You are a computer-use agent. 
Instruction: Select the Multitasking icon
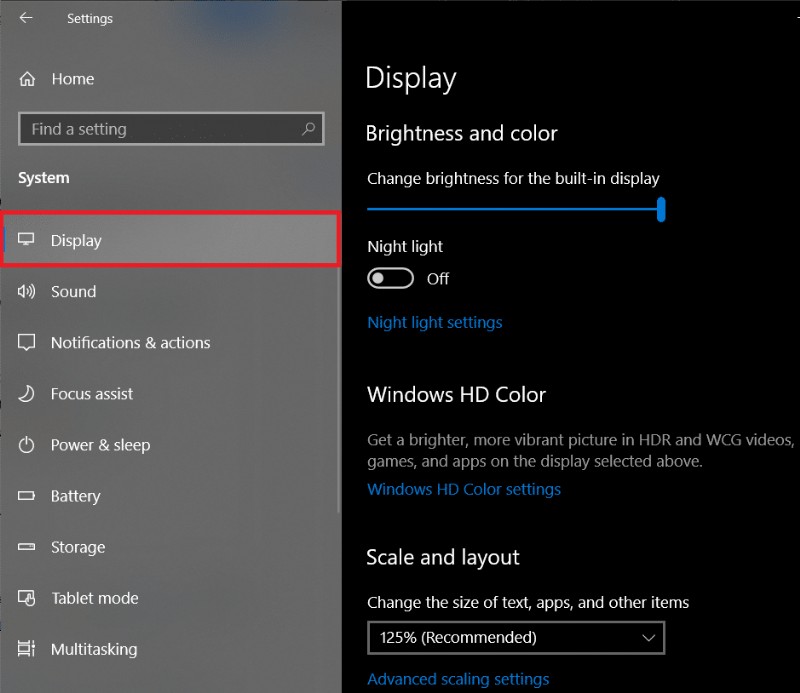tap(27, 649)
